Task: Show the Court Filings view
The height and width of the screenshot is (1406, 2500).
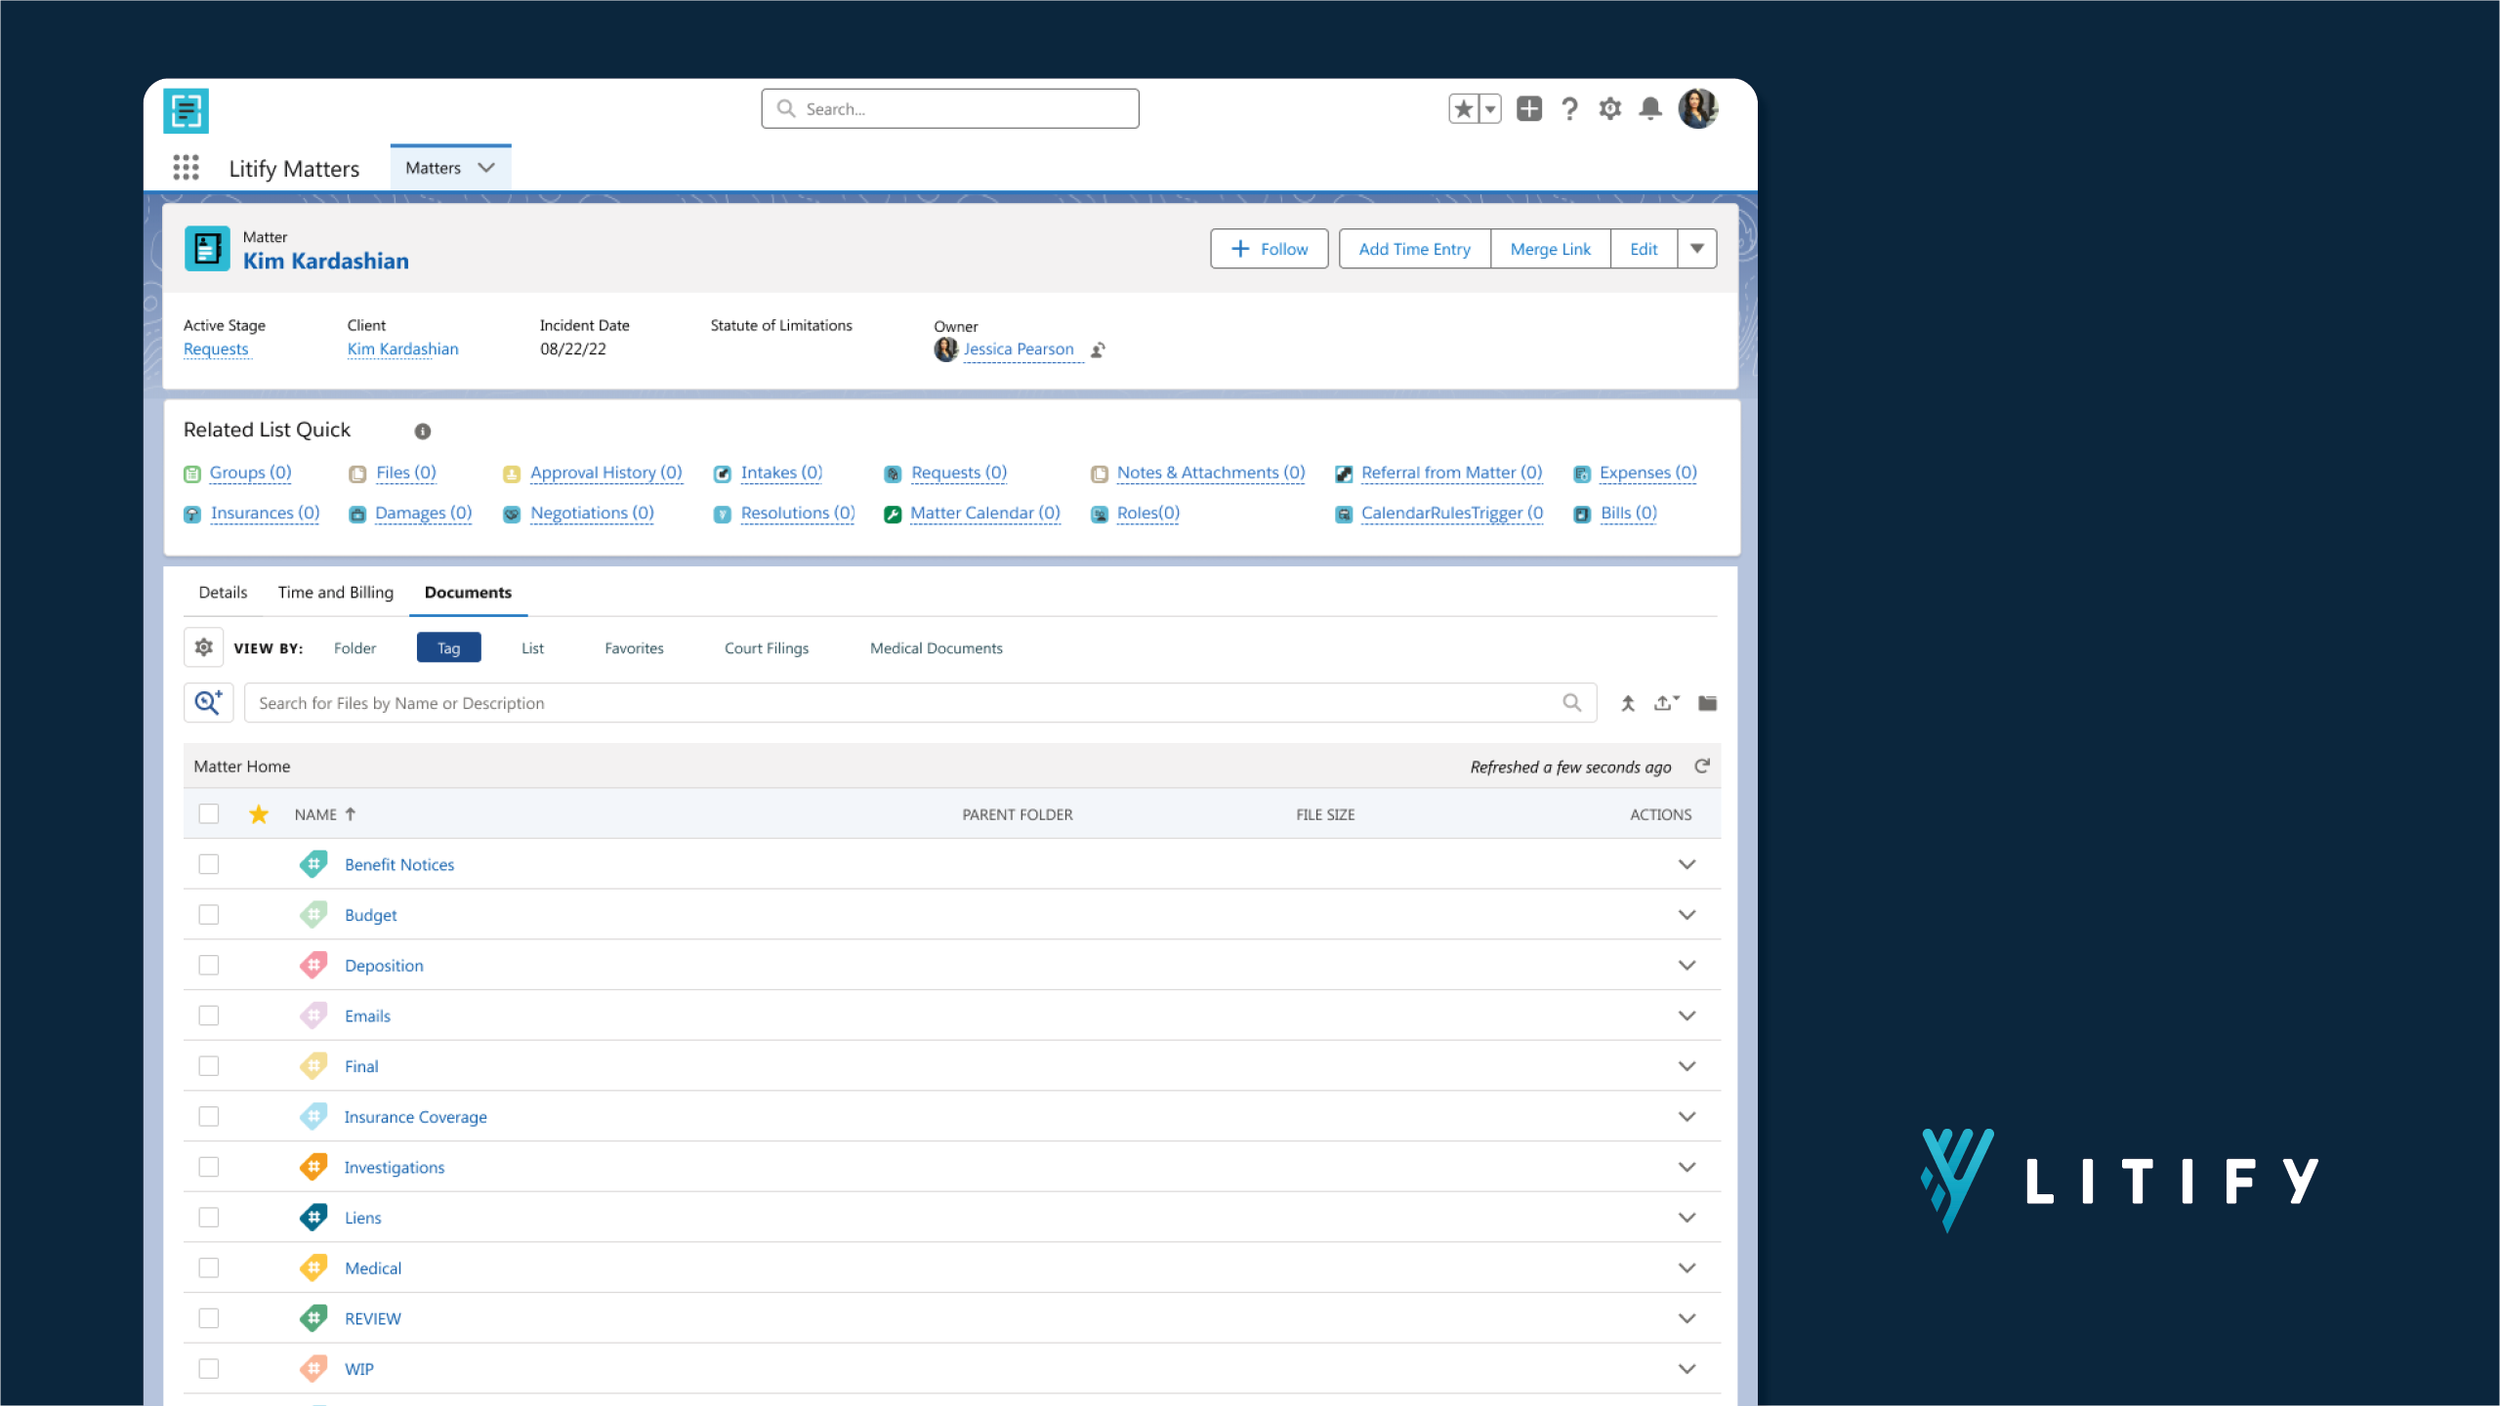Action: pos(767,648)
